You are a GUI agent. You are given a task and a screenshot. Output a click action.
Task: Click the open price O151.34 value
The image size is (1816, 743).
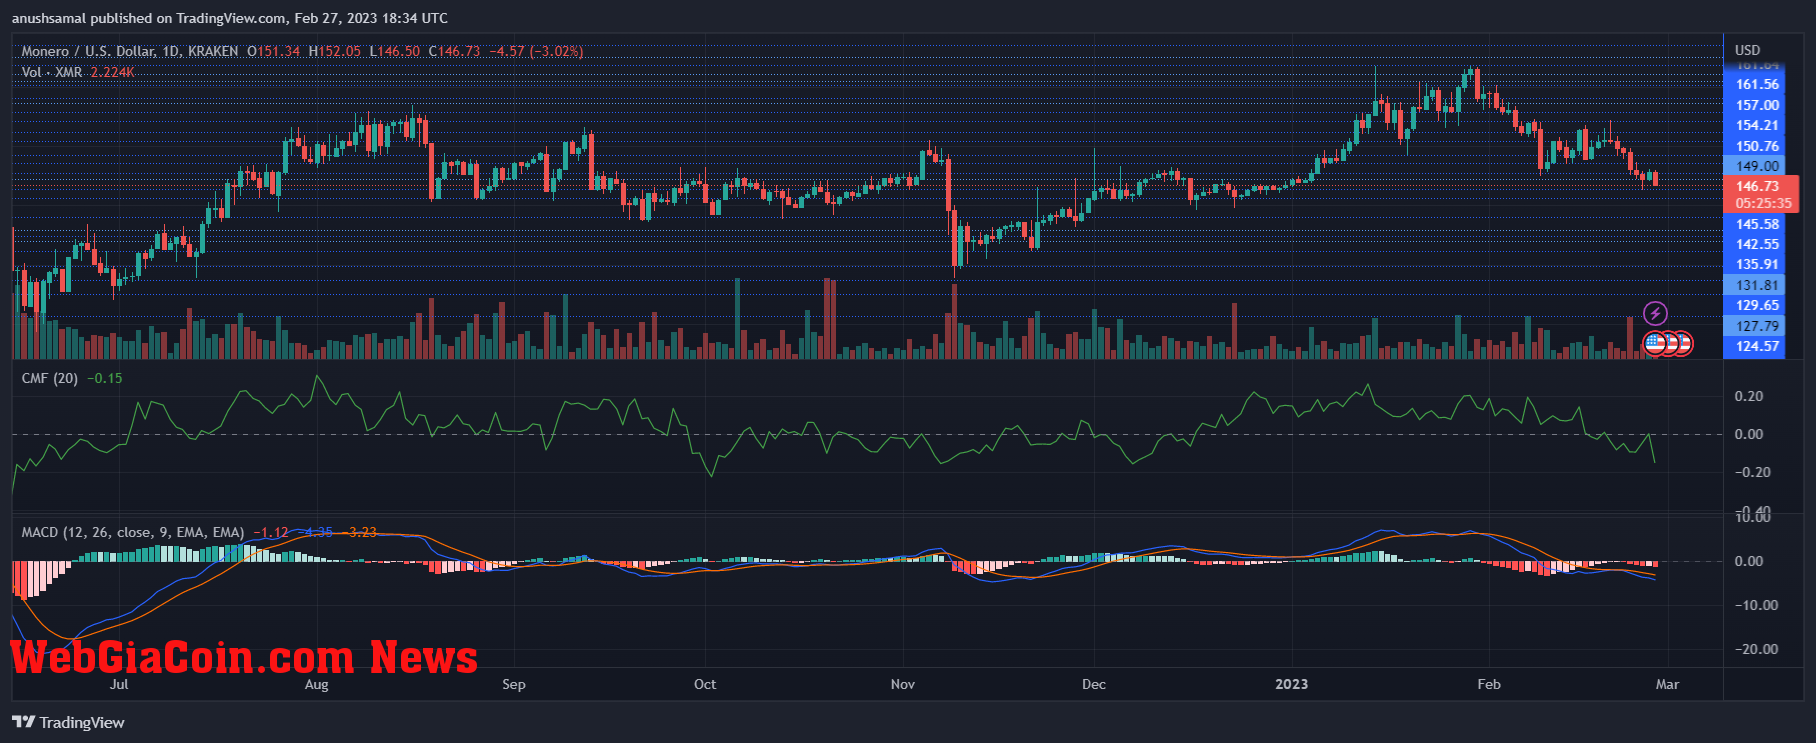tap(274, 51)
